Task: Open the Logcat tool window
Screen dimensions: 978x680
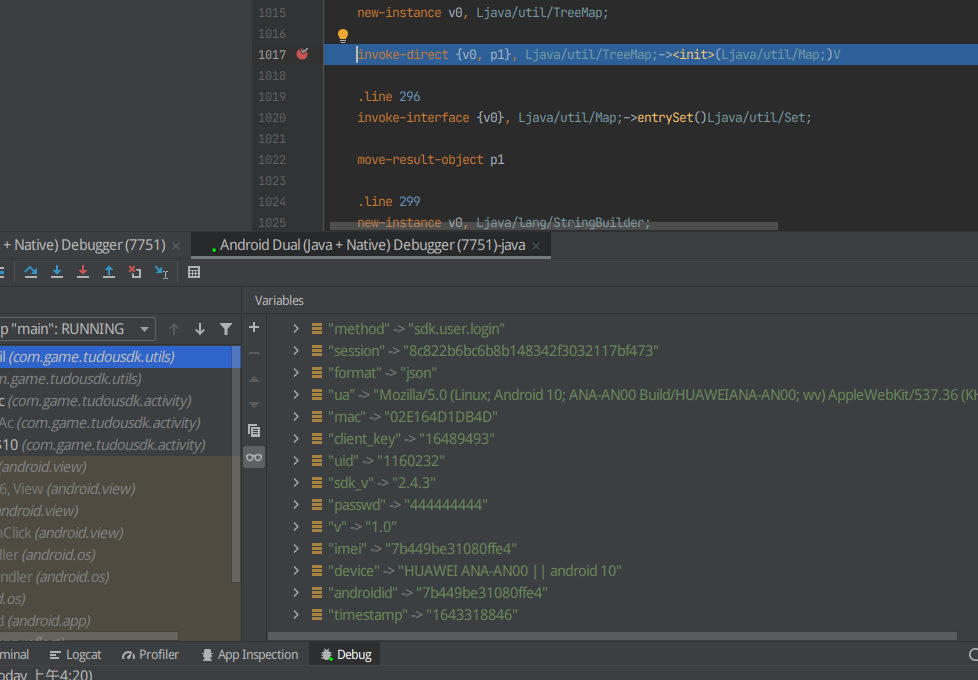Action: point(75,654)
